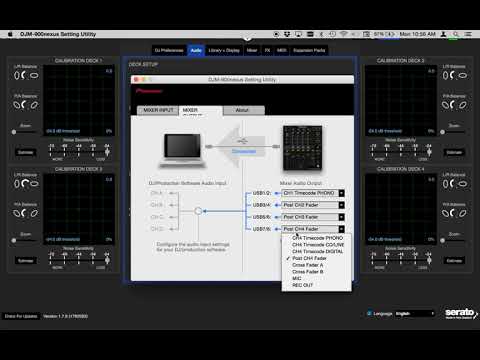
Task: Open the USB5/6 Post CH3 Fader dropdown
Action: coord(313,217)
